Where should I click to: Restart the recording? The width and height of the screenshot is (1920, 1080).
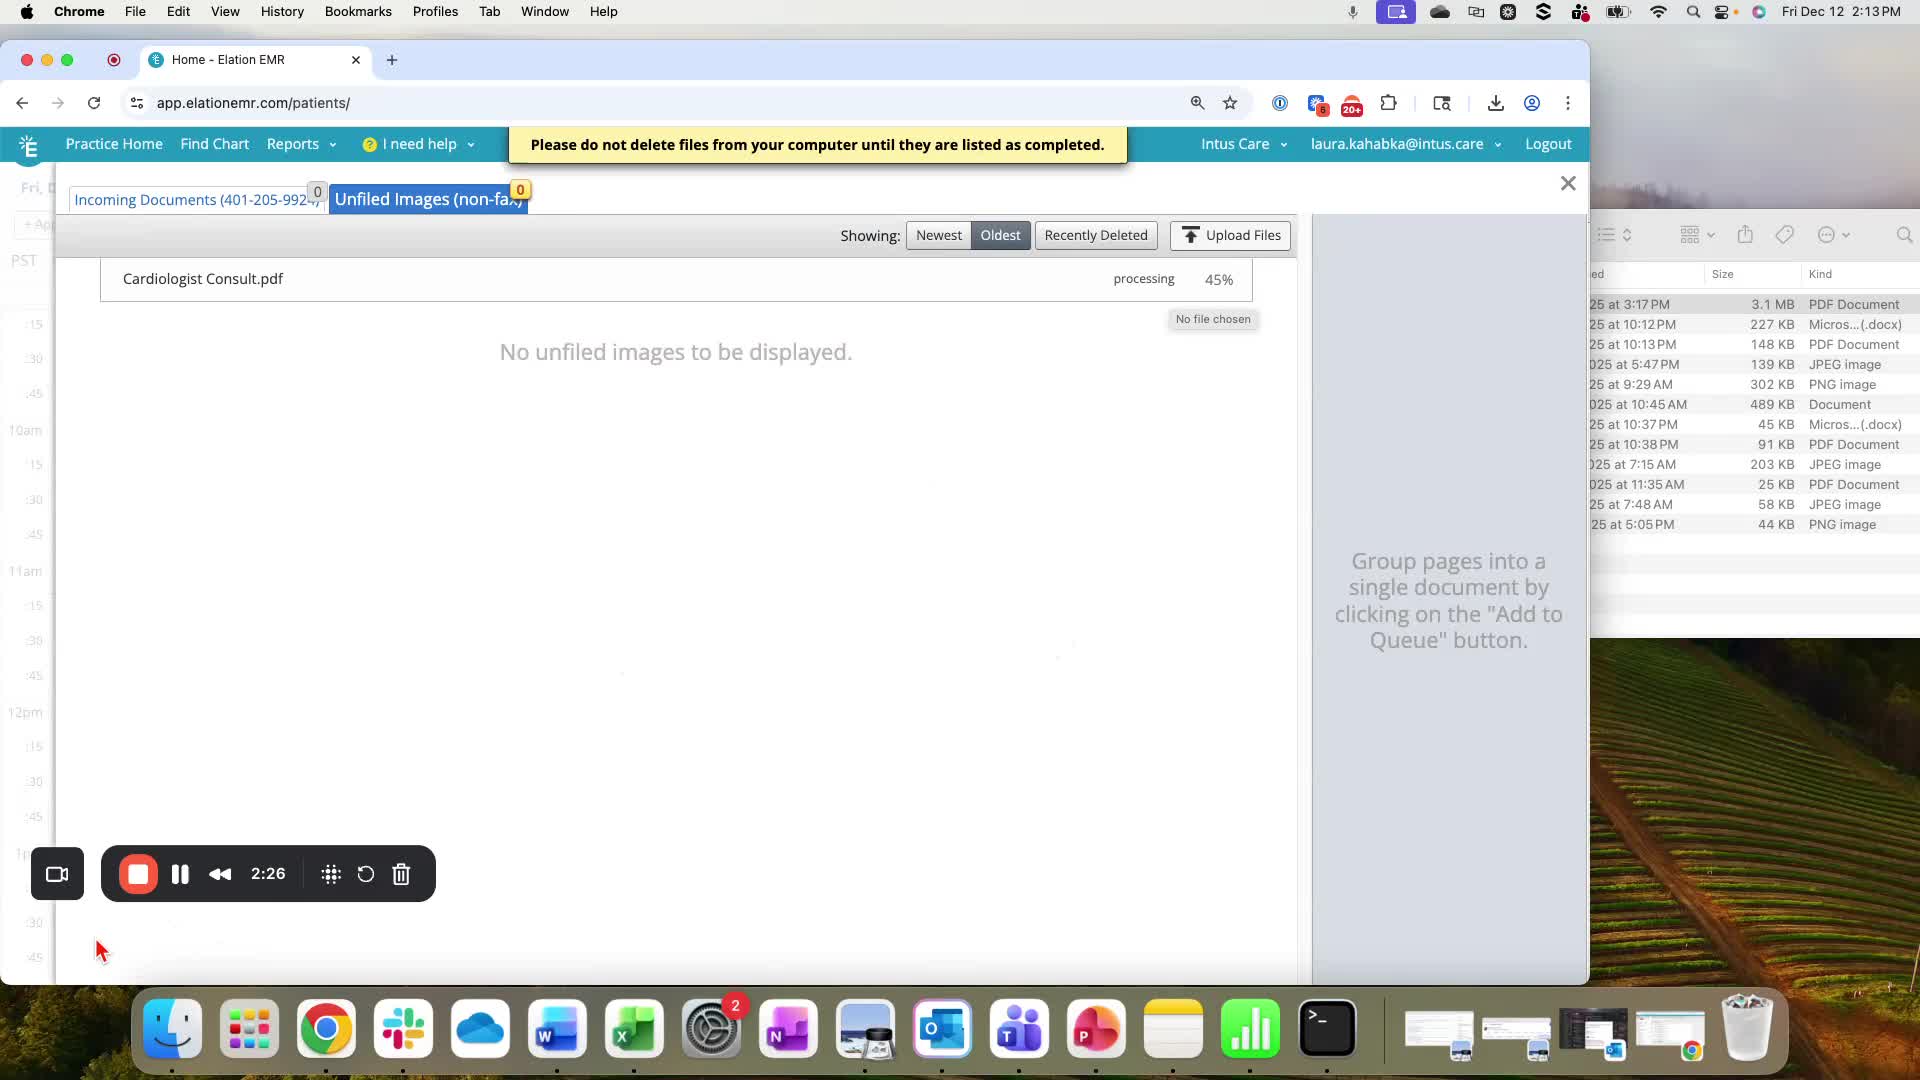tap(366, 874)
